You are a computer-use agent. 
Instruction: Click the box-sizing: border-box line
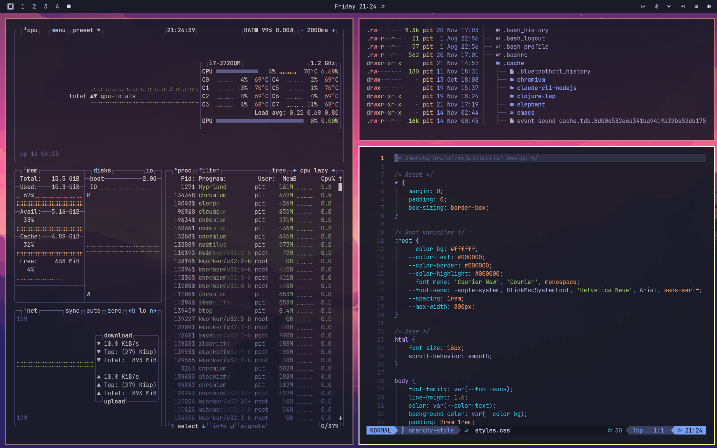coord(449,208)
